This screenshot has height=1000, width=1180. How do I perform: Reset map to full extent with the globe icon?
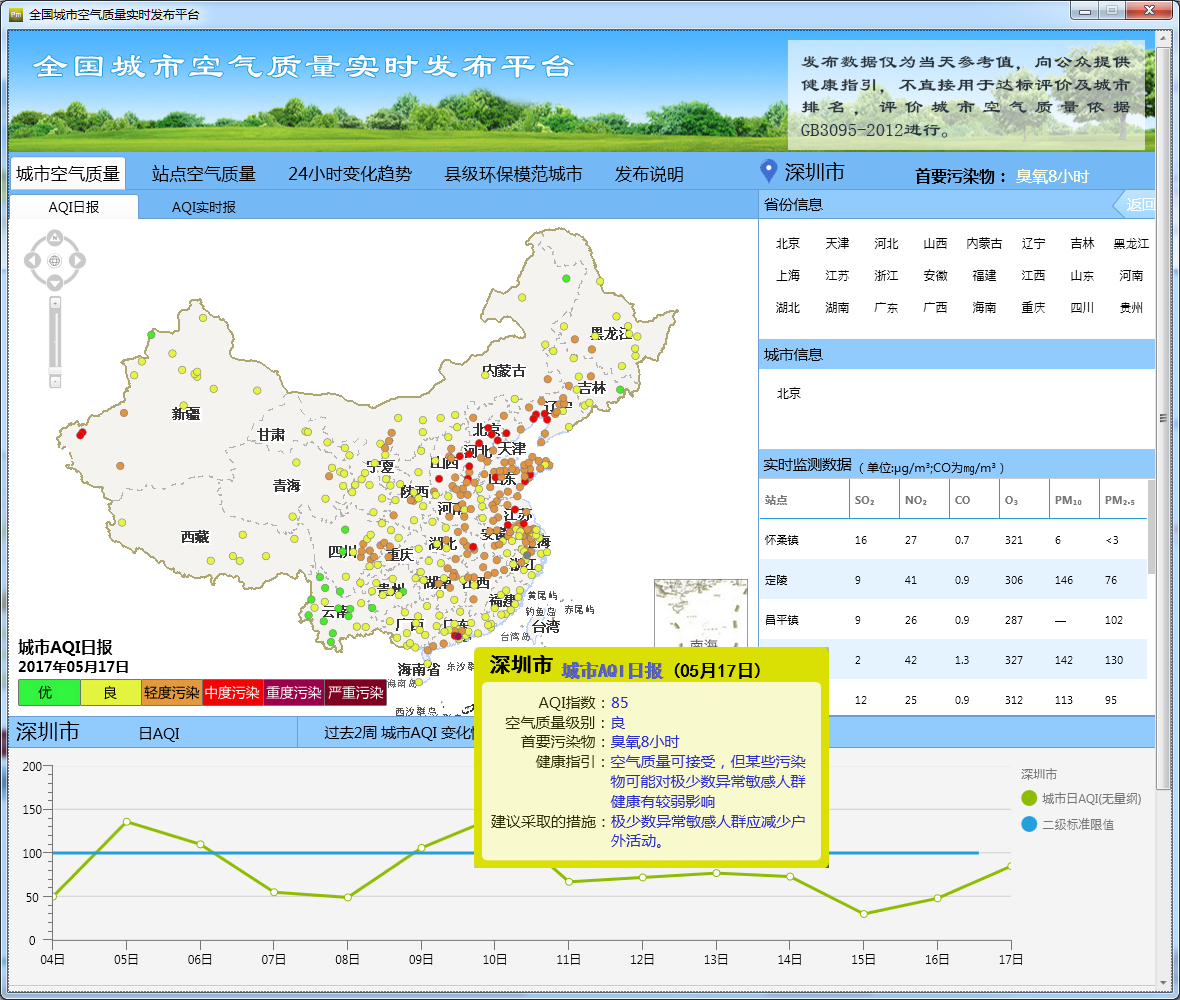[x=55, y=260]
